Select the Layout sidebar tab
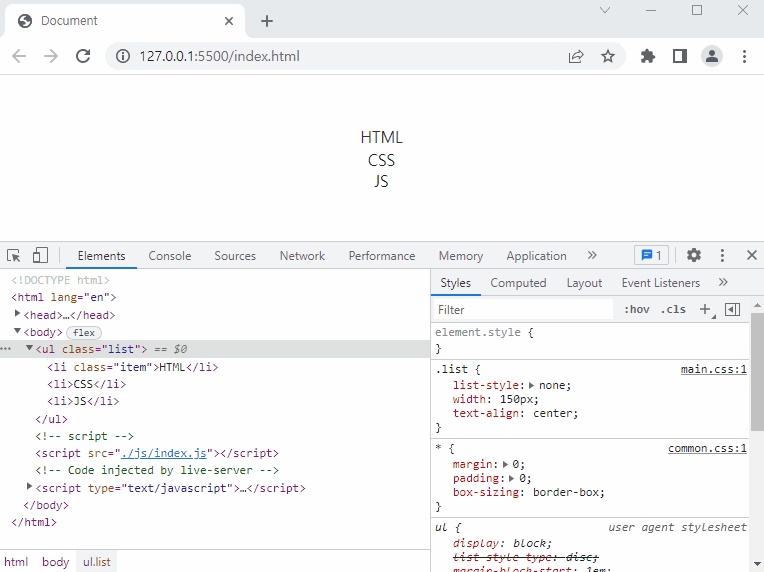The width and height of the screenshot is (764, 572). (584, 283)
